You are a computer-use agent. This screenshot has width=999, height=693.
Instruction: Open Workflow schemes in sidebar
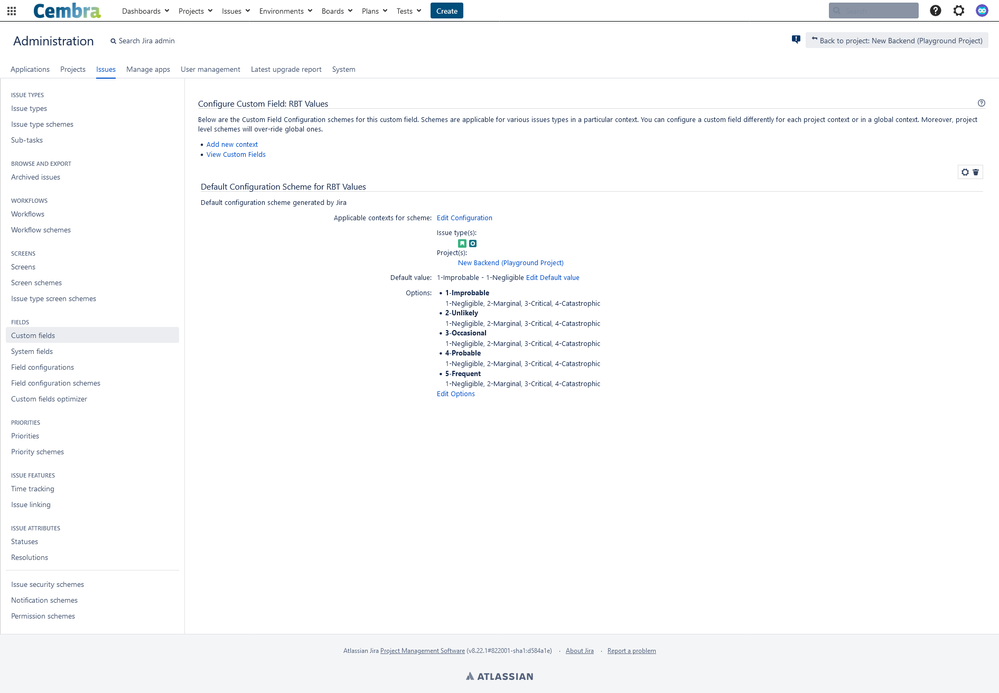pos(41,231)
